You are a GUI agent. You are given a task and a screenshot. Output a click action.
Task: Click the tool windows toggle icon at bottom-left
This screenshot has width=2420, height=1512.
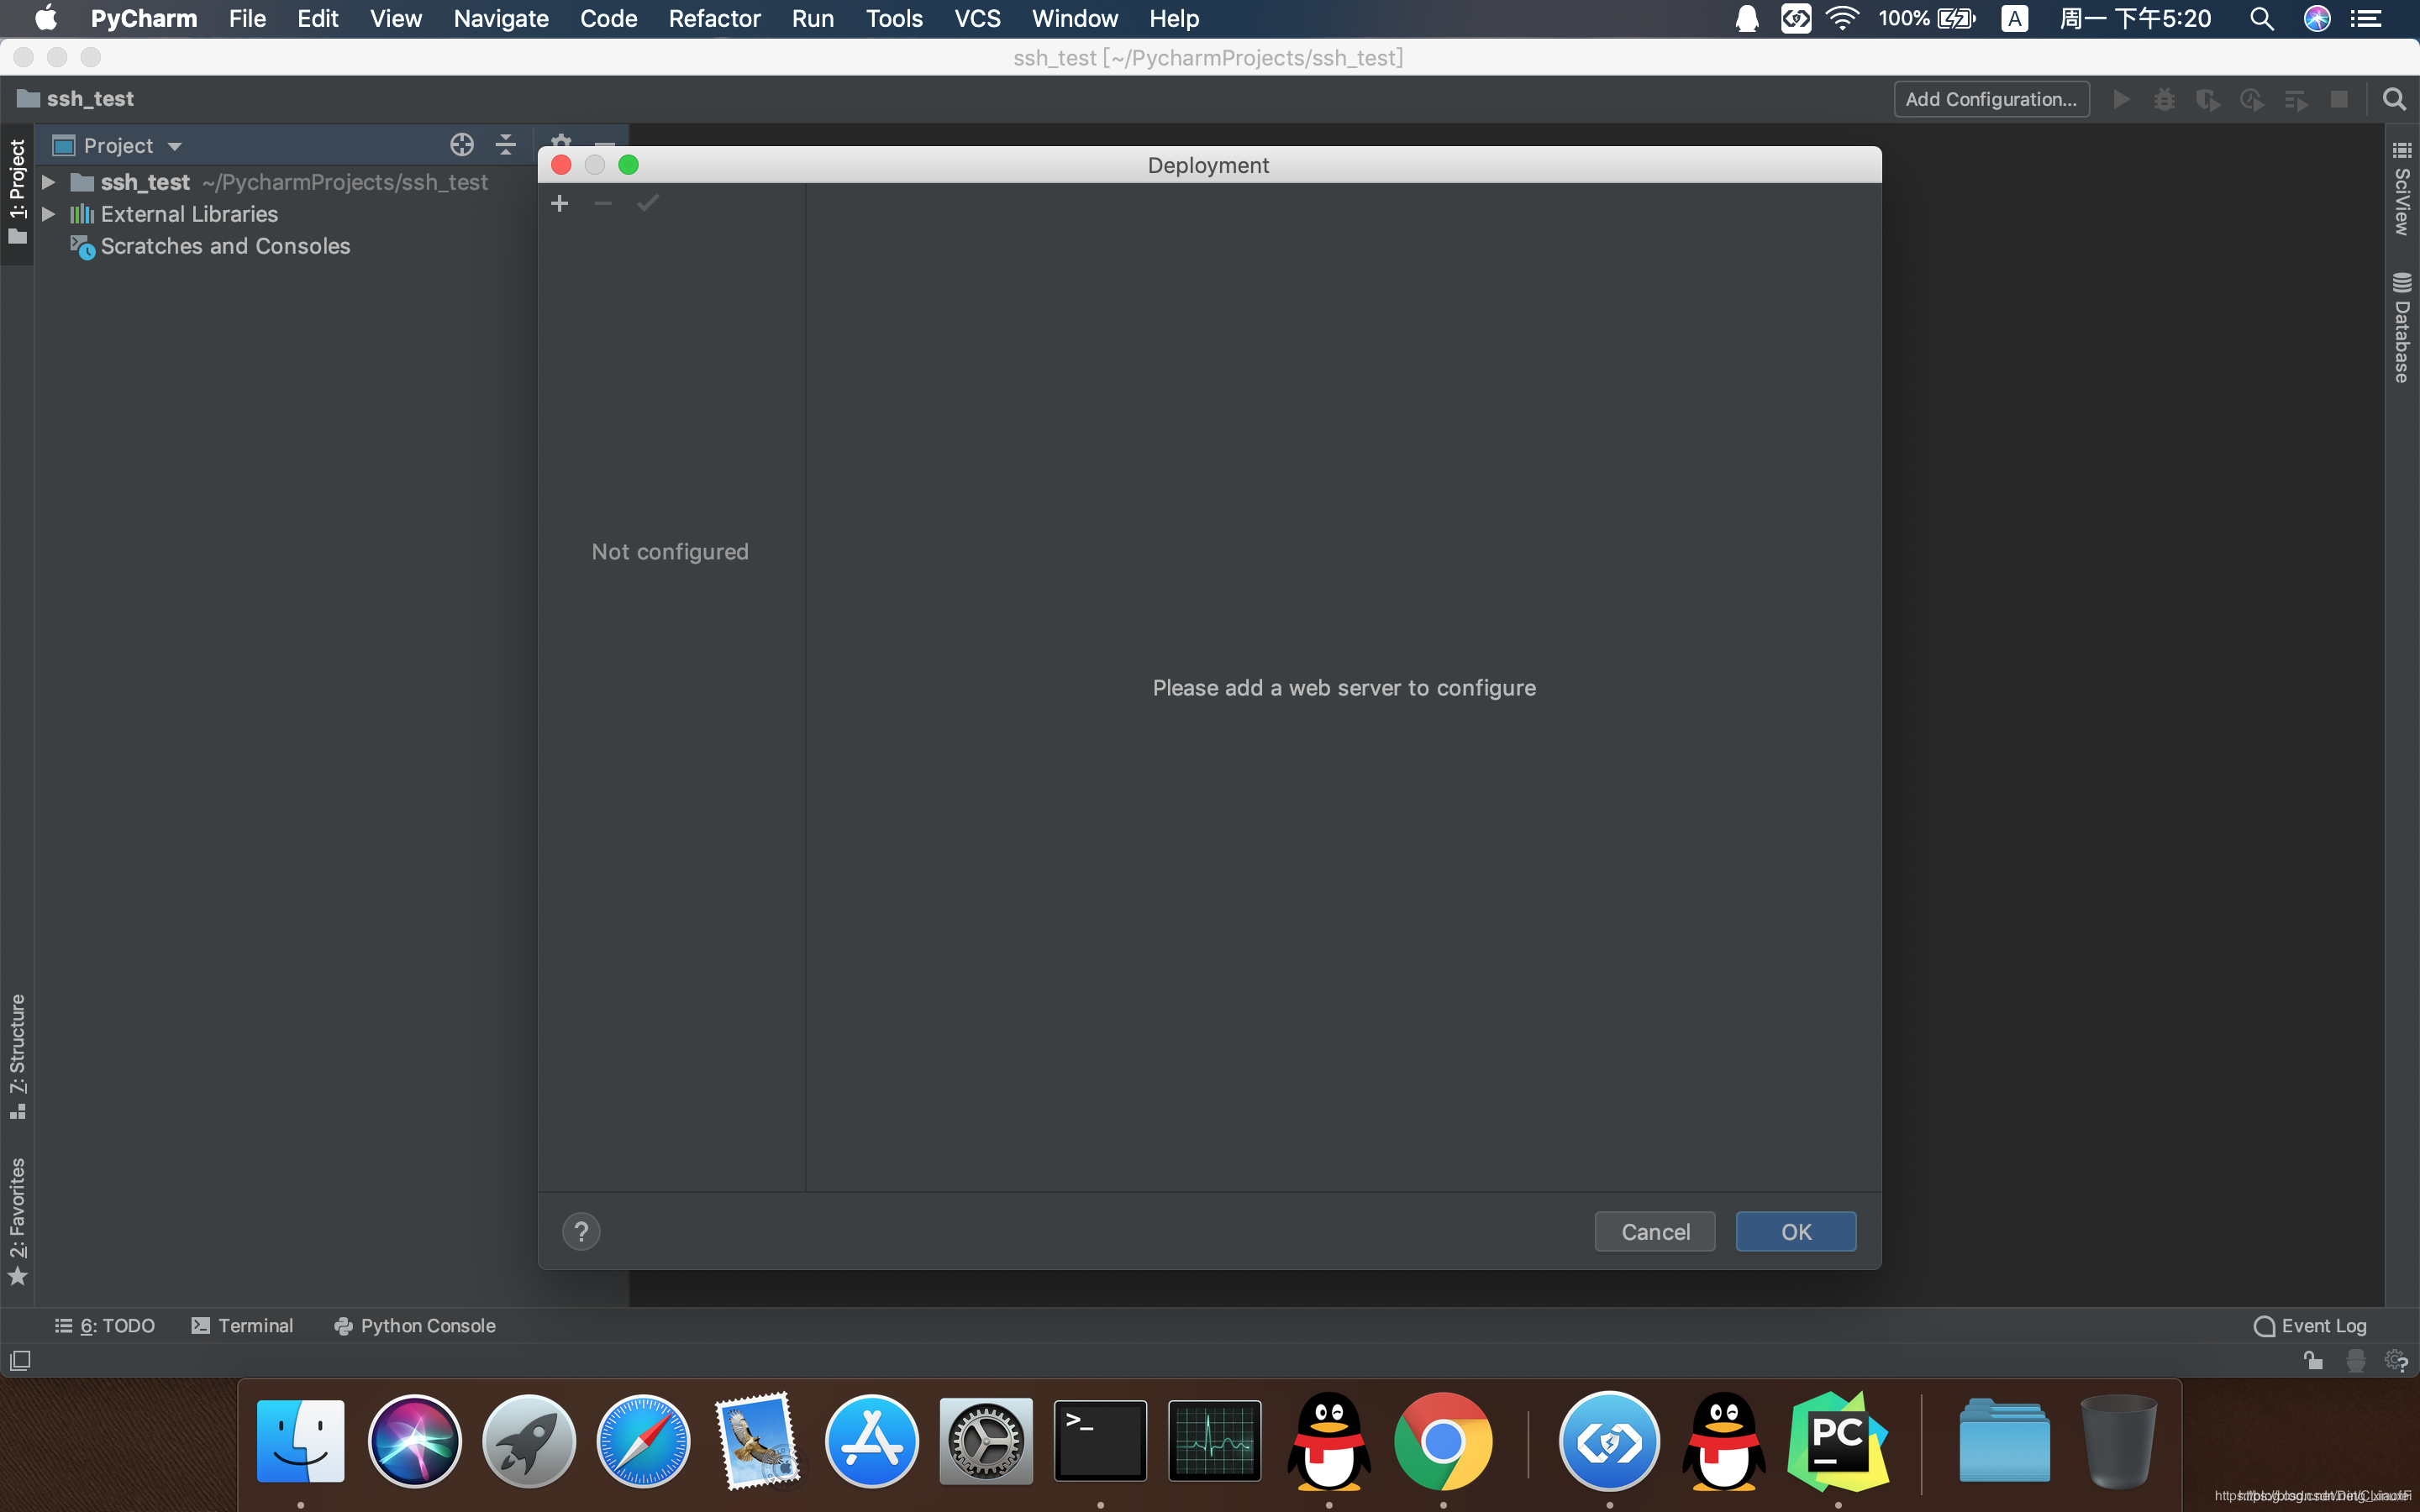[20, 1360]
